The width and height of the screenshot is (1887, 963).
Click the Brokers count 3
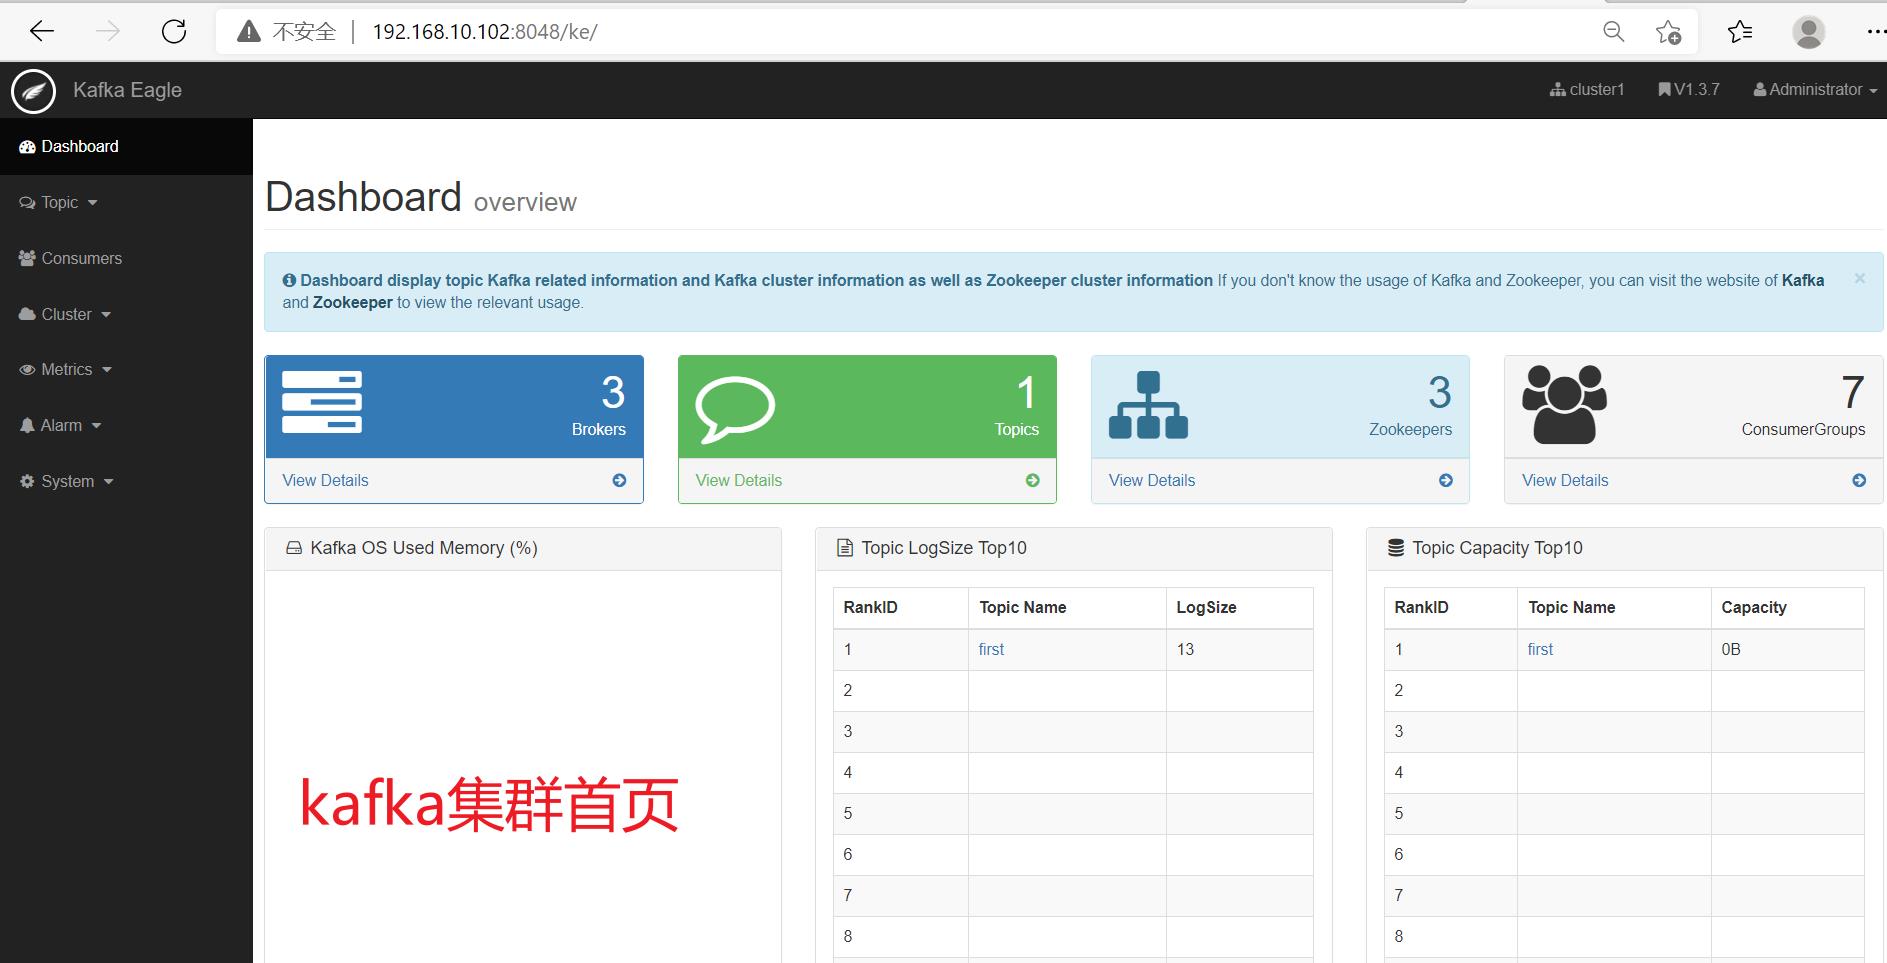[613, 393]
